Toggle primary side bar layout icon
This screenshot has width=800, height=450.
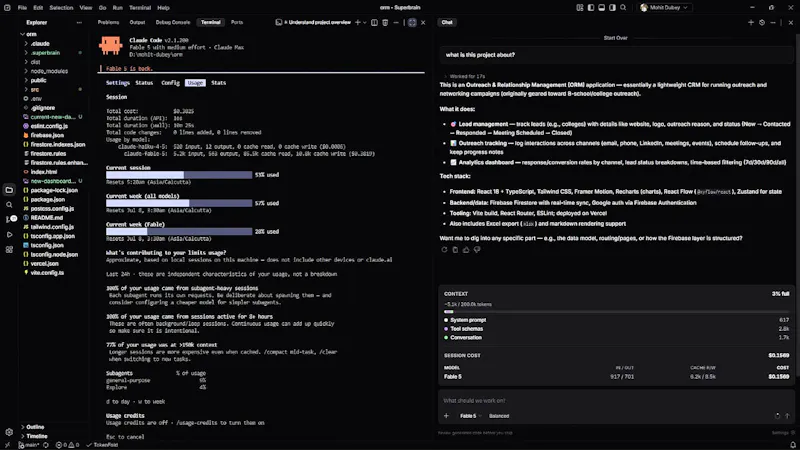pyautogui.click(x=591, y=8)
